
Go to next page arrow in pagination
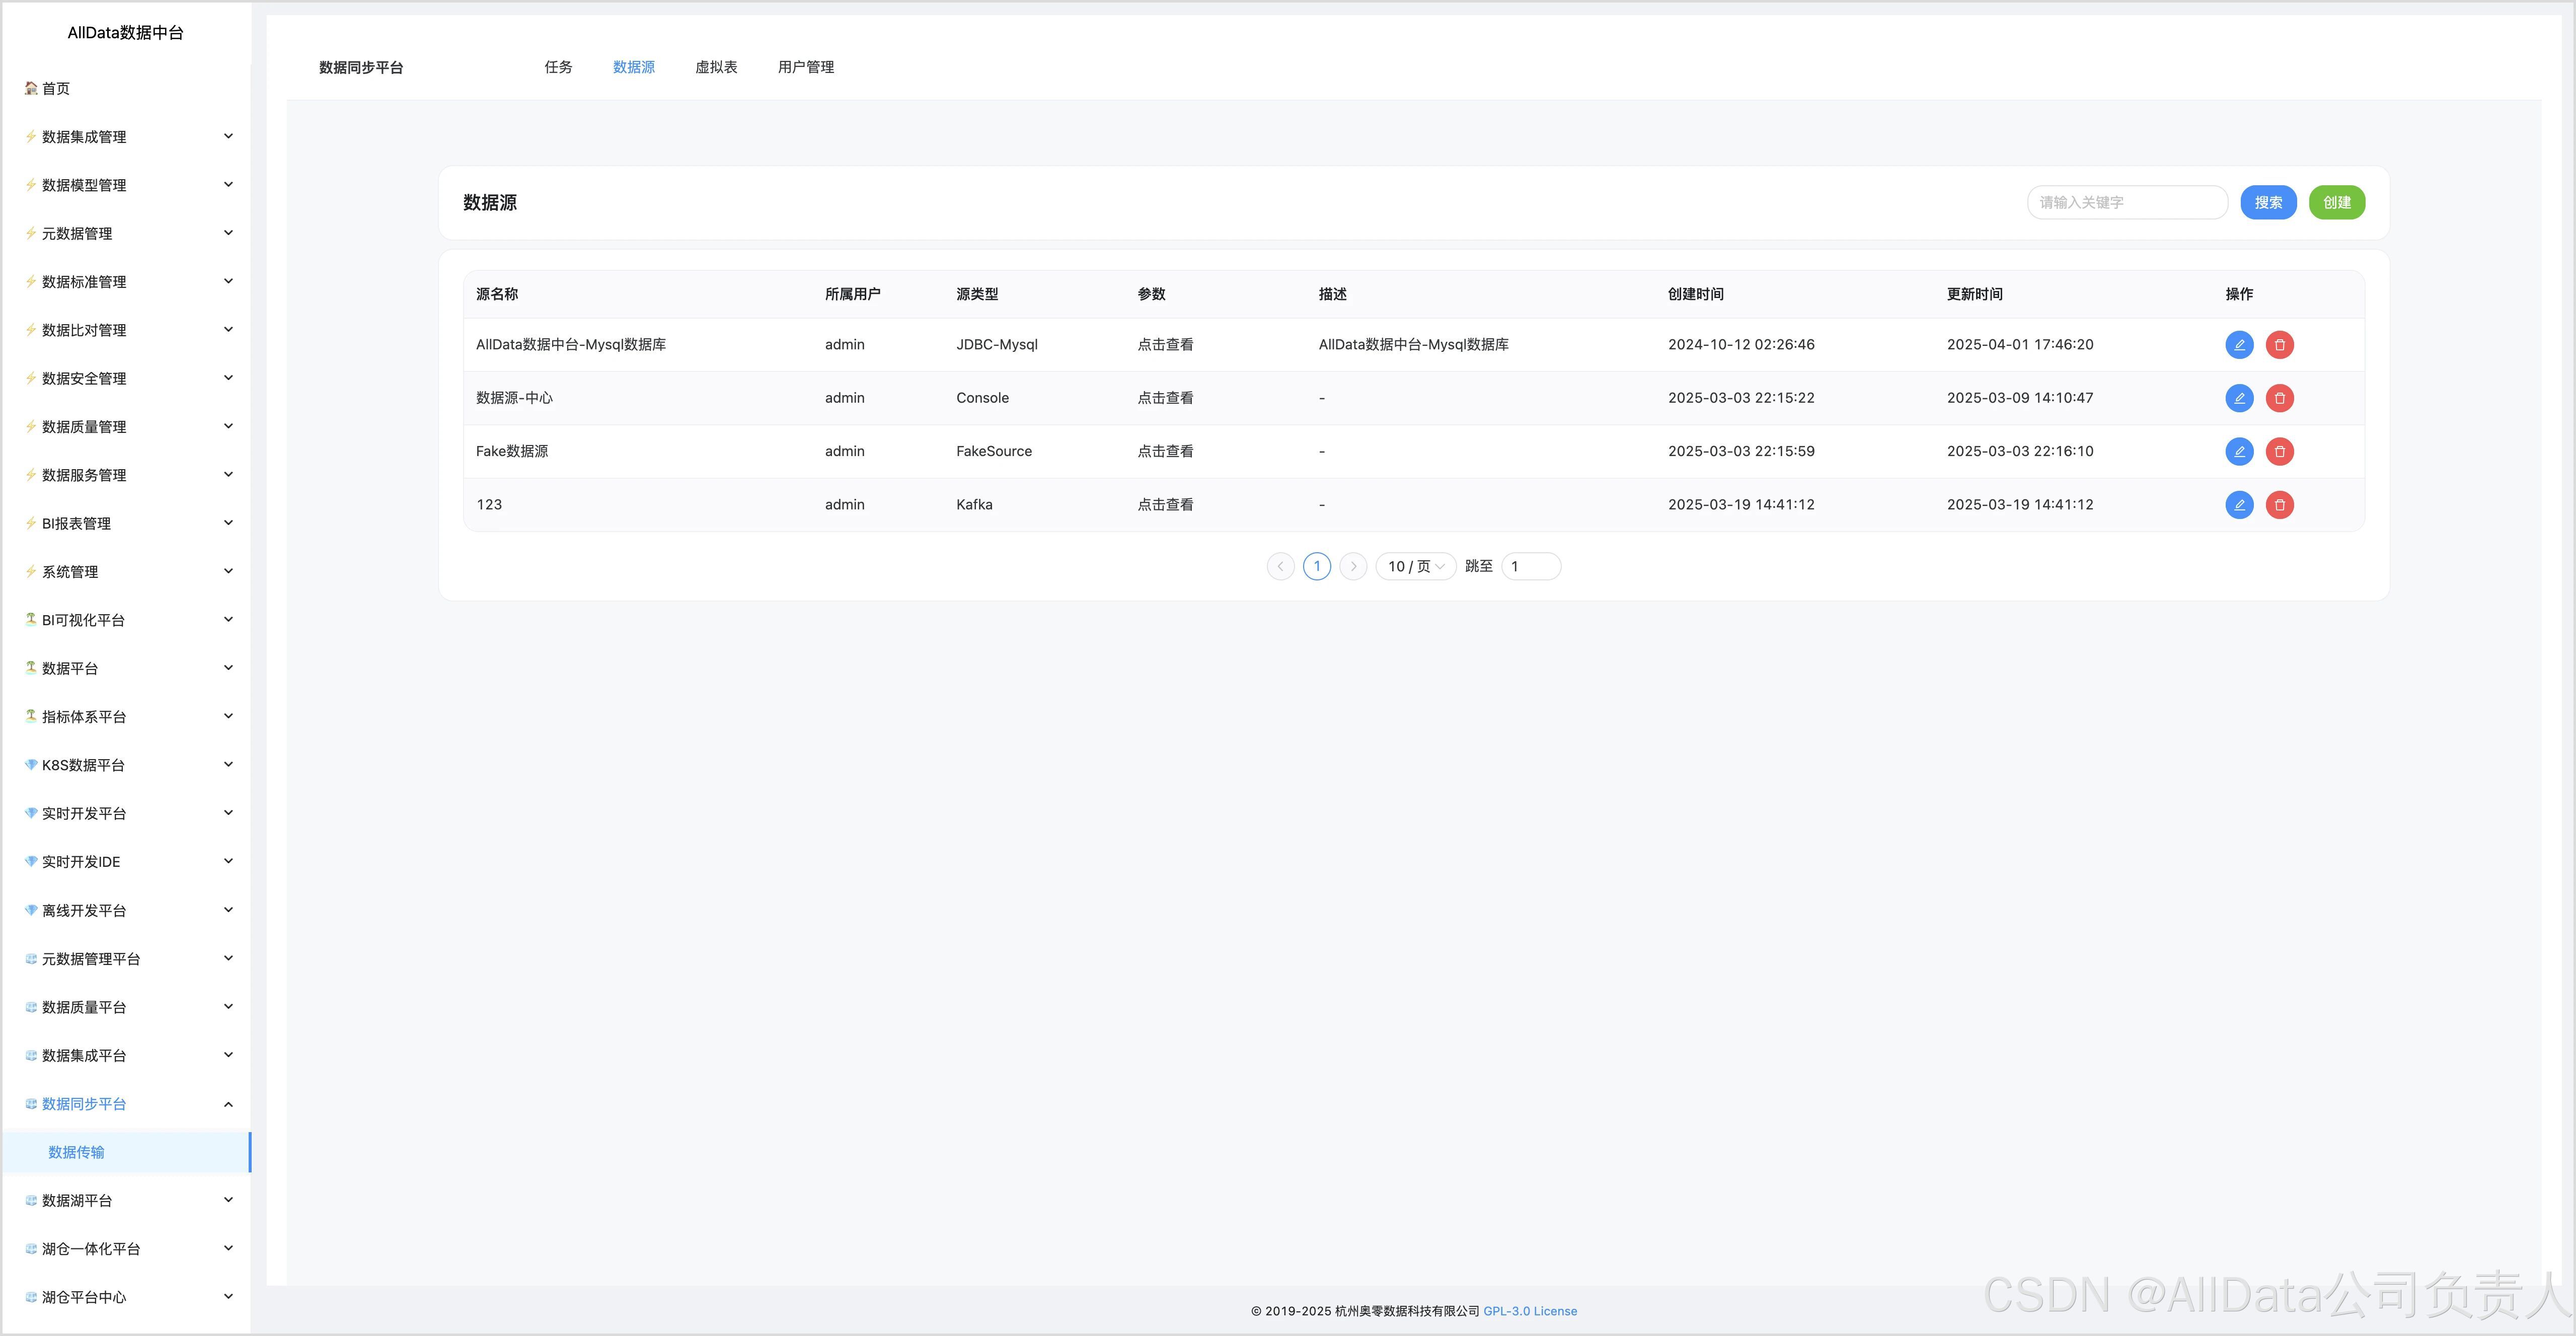tap(1353, 566)
